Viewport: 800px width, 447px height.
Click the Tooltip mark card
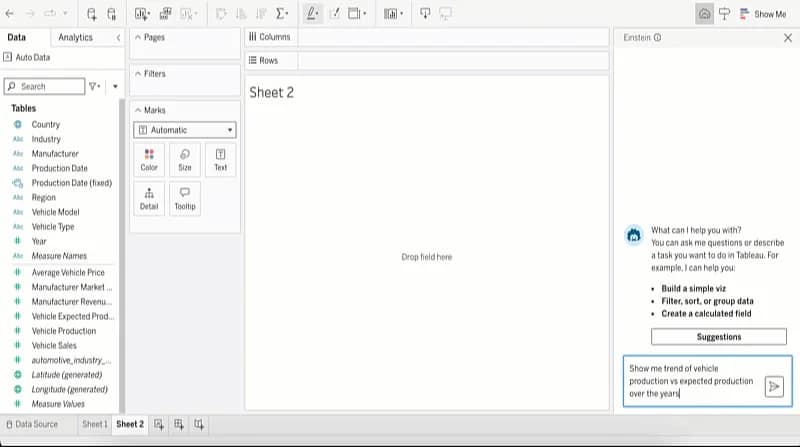185,198
